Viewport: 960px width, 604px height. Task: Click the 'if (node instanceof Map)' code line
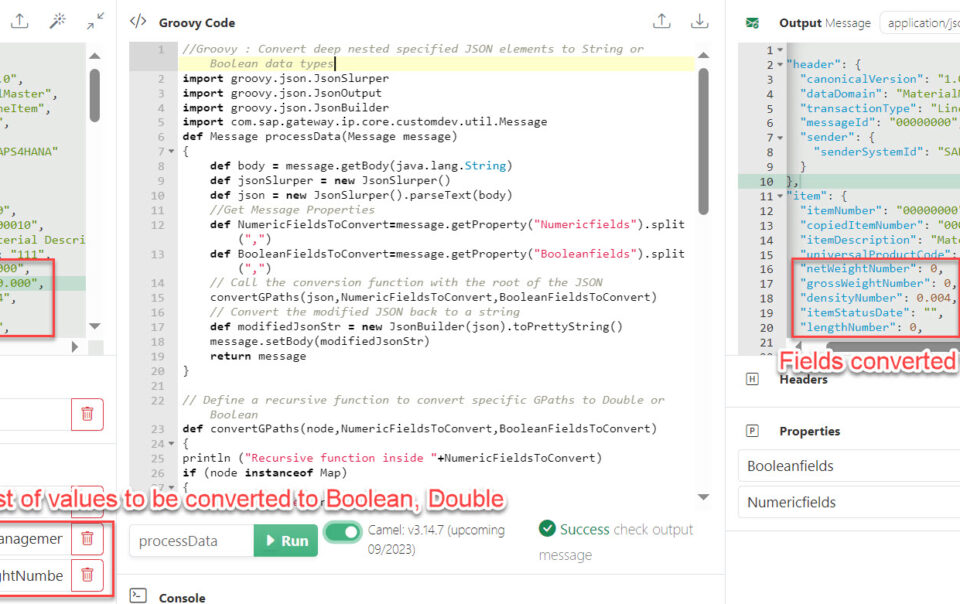point(264,472)
